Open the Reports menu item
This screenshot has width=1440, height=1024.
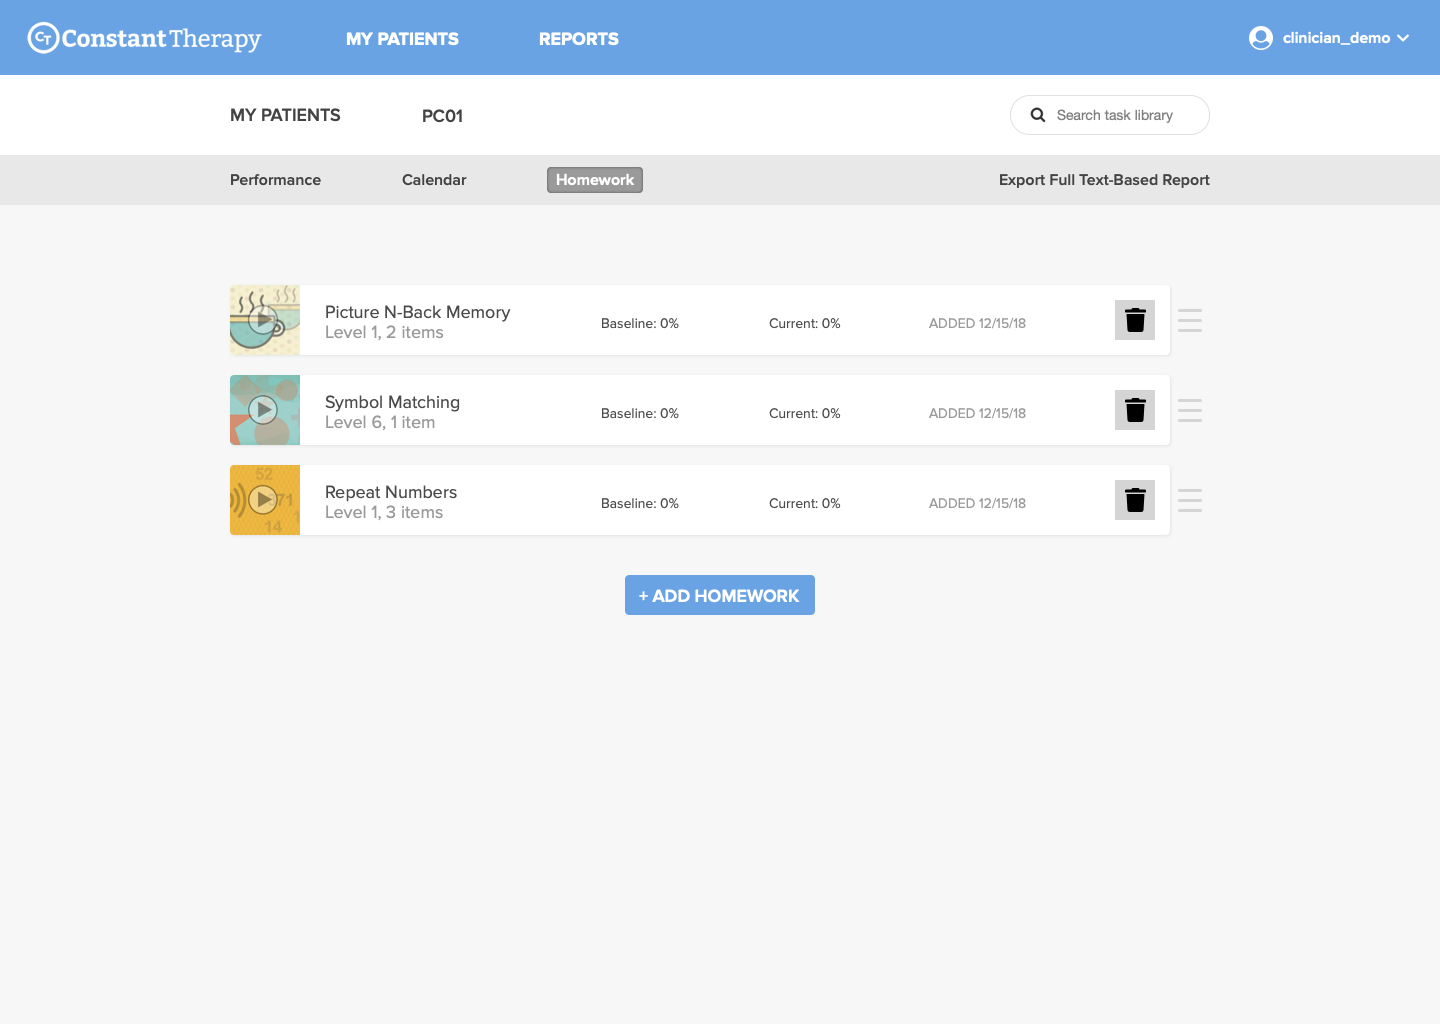(578, 39)
